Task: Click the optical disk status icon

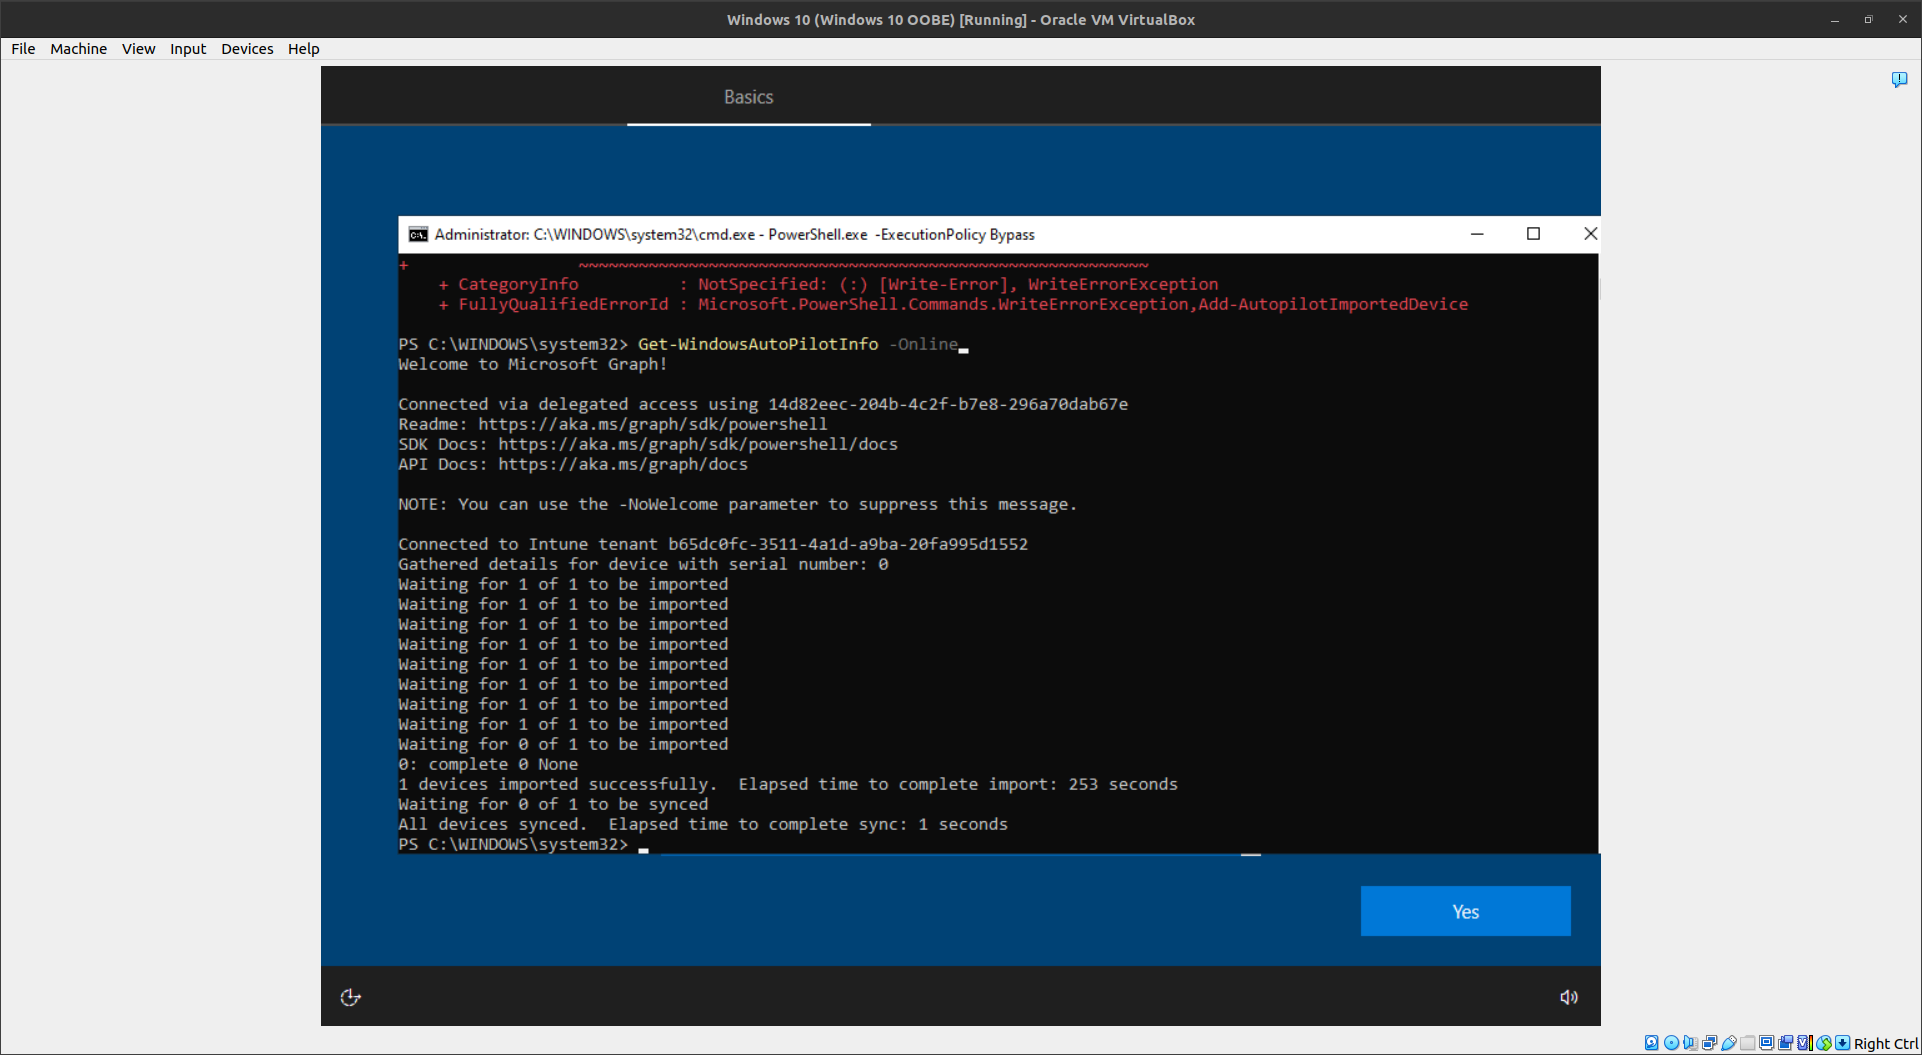Action: click(1671, 1043)
